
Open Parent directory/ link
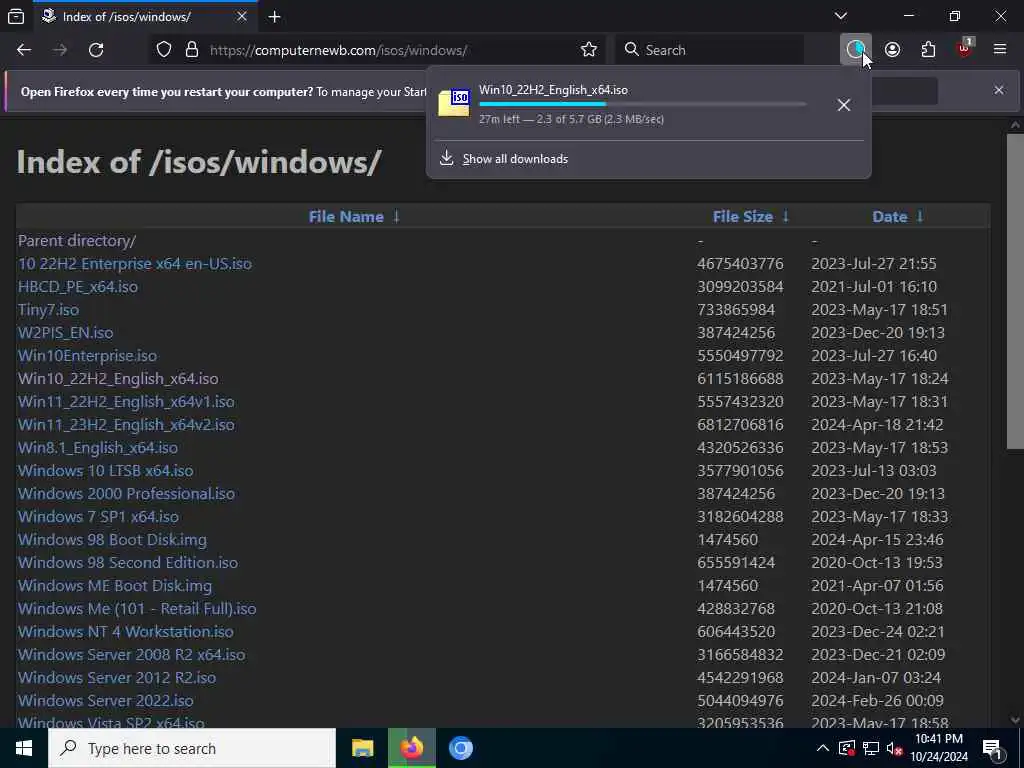tap(77, 240)
